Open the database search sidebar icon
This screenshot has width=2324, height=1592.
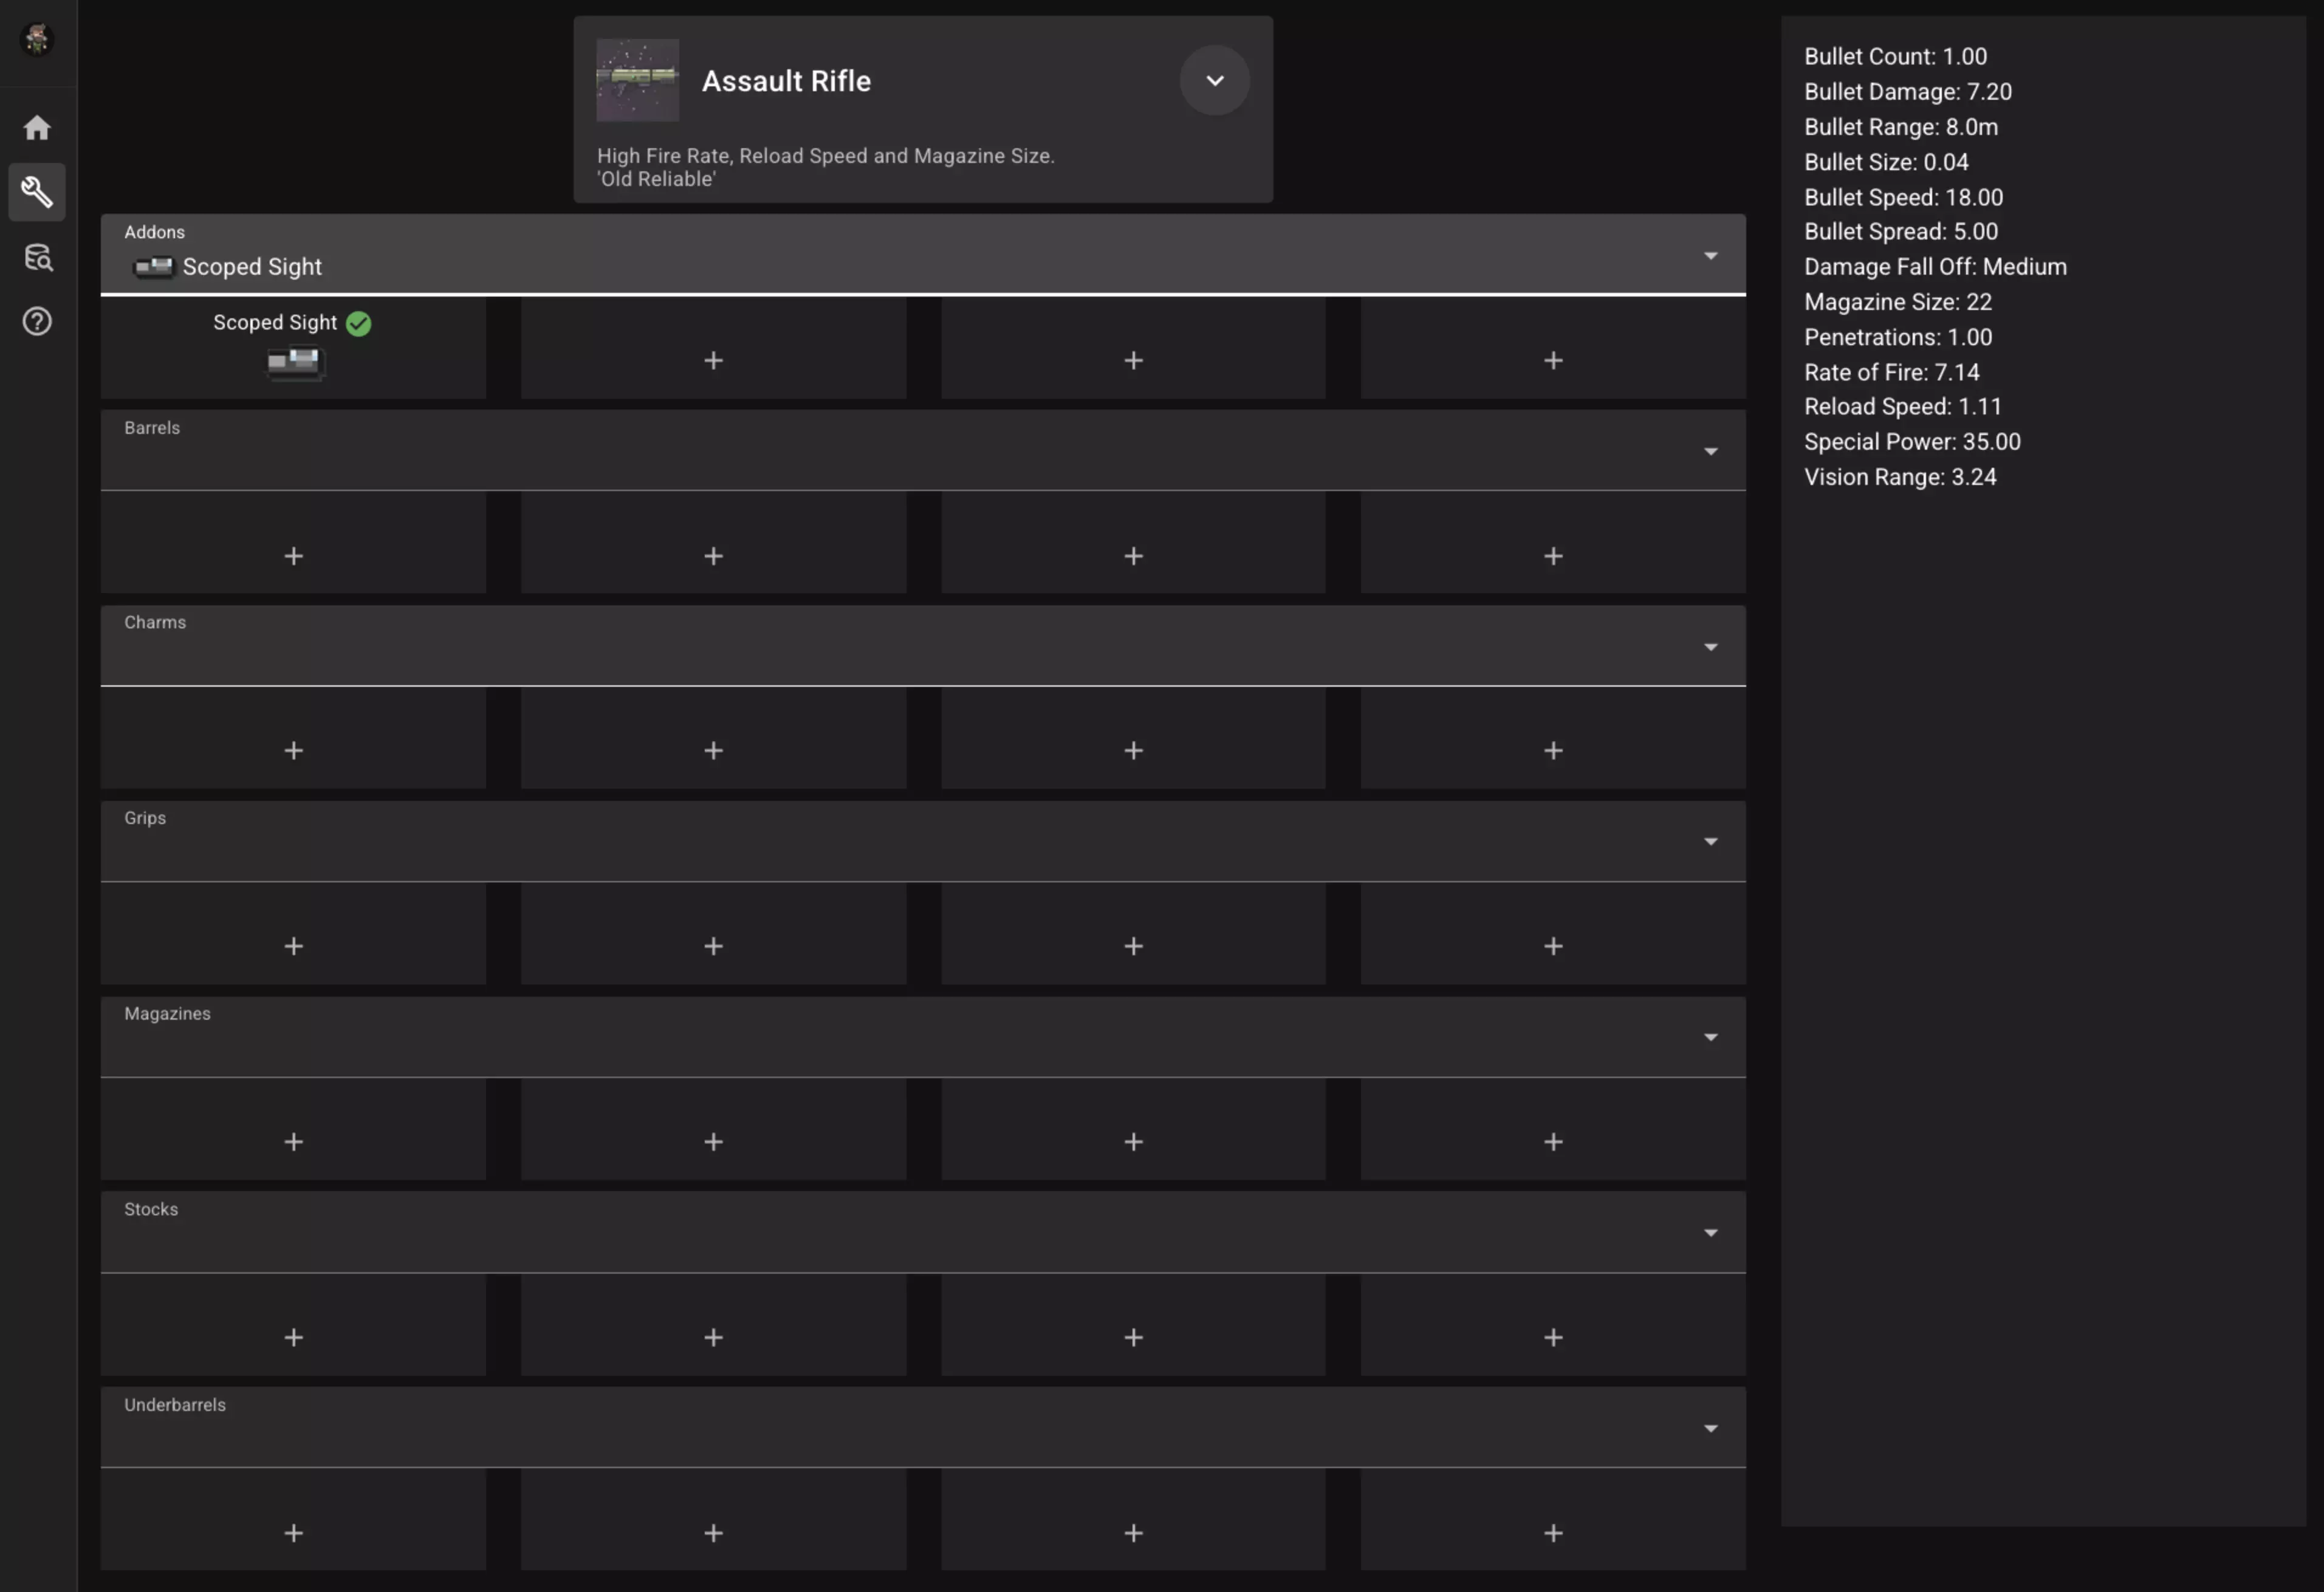pos(37,257)
